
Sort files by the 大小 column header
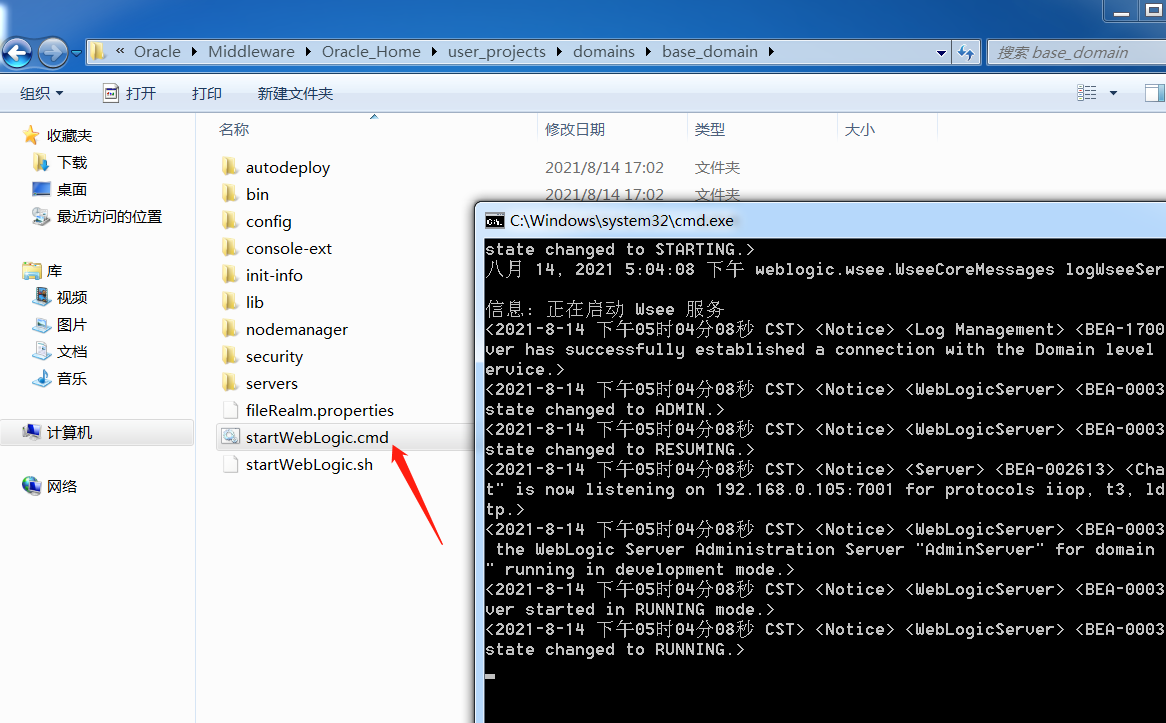(860, 129)
